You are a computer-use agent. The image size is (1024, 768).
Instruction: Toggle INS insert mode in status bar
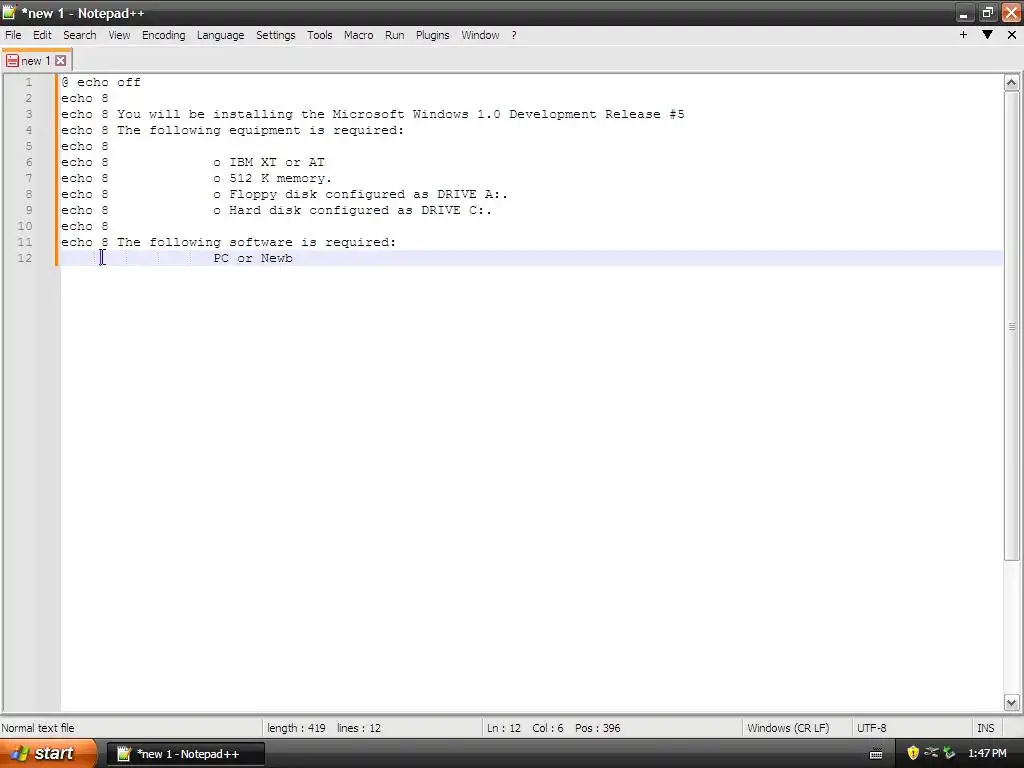click(x=985, y=728)
